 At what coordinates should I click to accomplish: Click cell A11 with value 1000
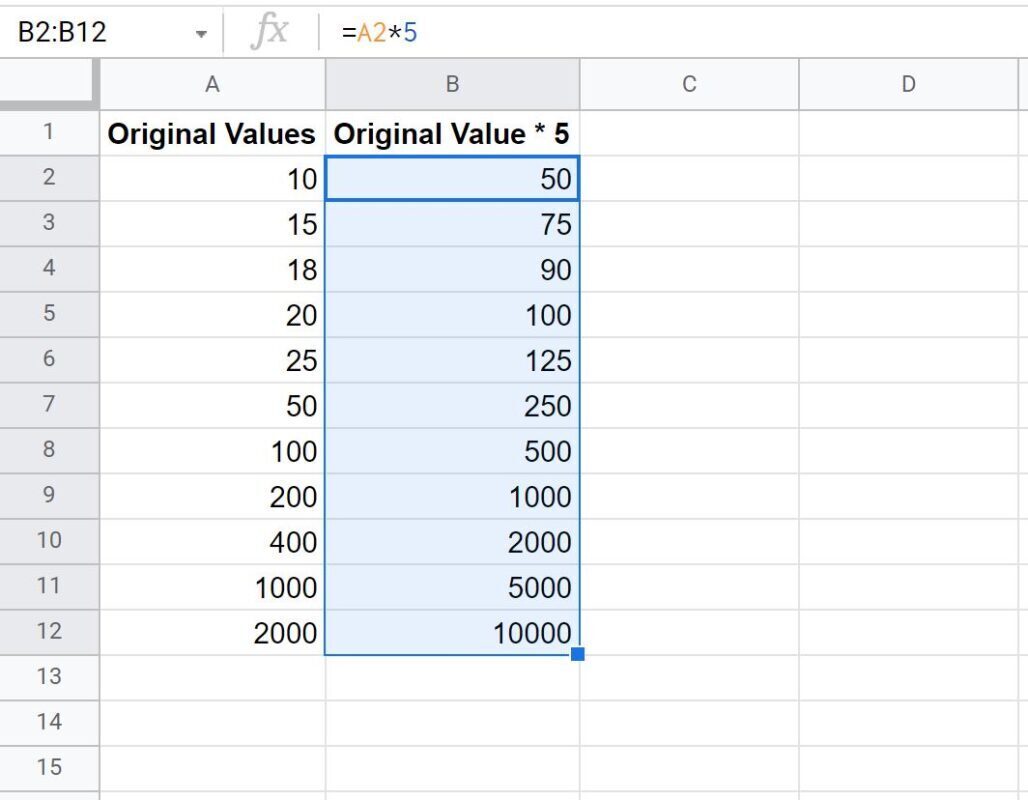[x=212, y=587]
